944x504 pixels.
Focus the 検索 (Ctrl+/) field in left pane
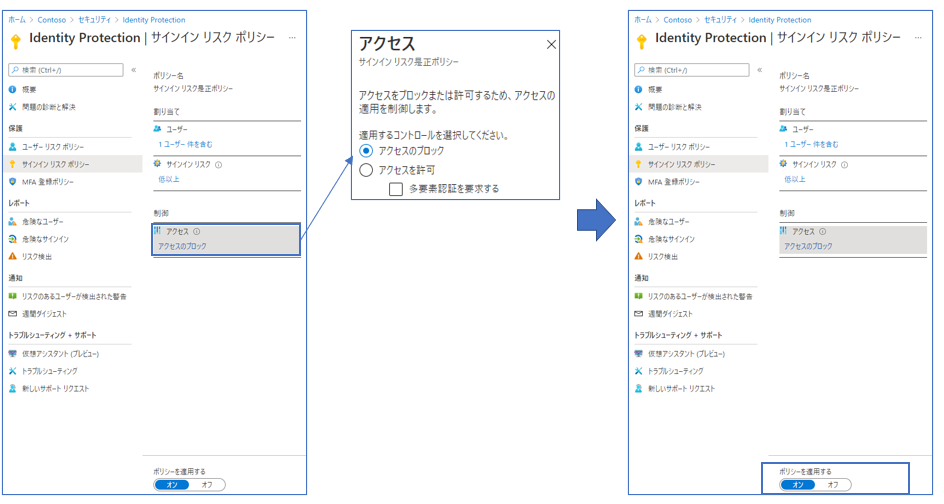(66, 70)
